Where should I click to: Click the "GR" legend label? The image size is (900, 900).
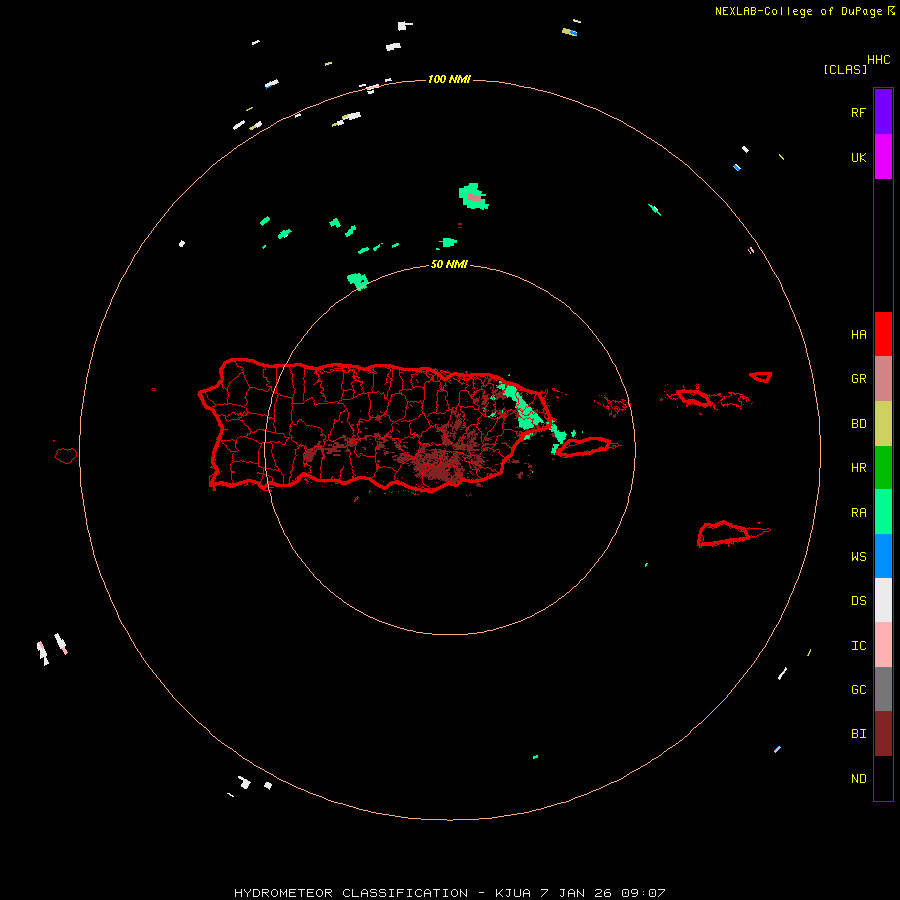pos(858,379)
